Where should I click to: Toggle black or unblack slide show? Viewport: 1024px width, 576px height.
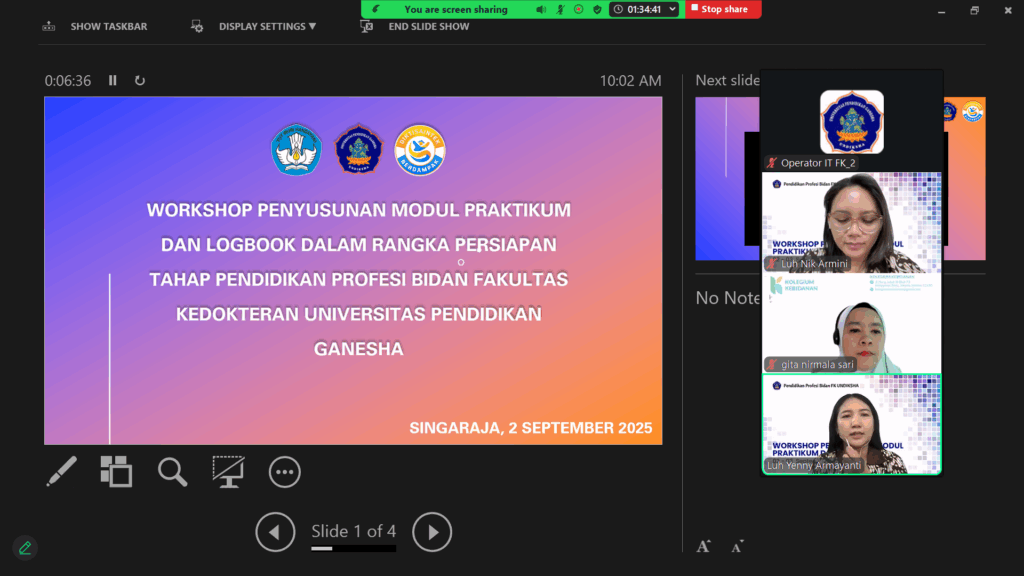pyautogui.click(x=228, y=472)
